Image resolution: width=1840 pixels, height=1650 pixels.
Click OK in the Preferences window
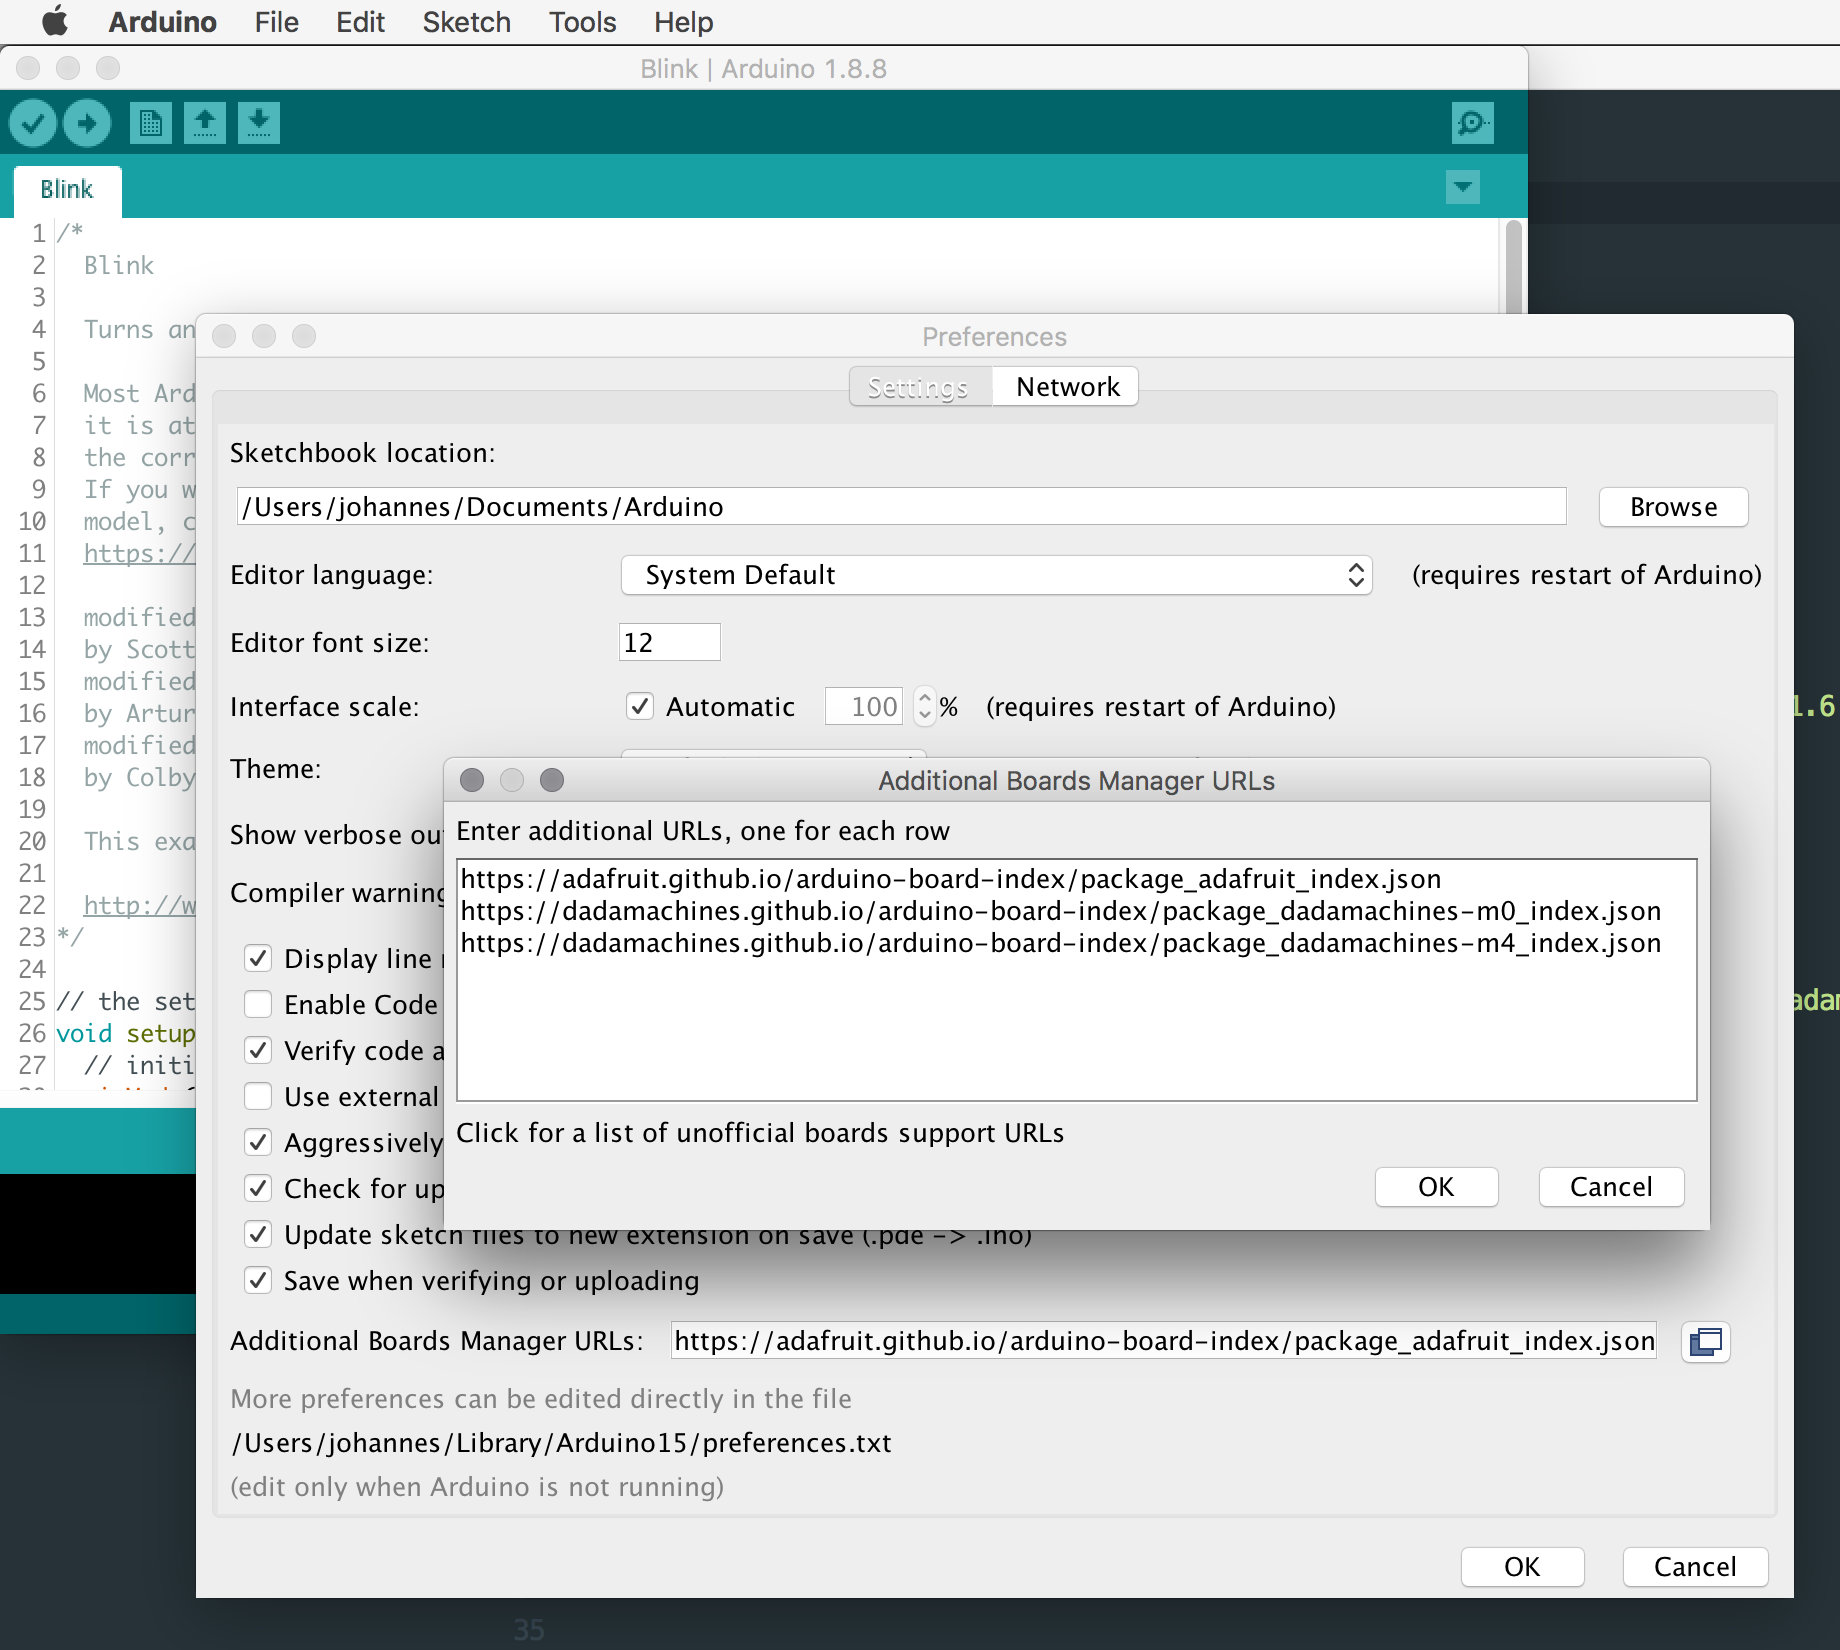click(1522, 1566)
